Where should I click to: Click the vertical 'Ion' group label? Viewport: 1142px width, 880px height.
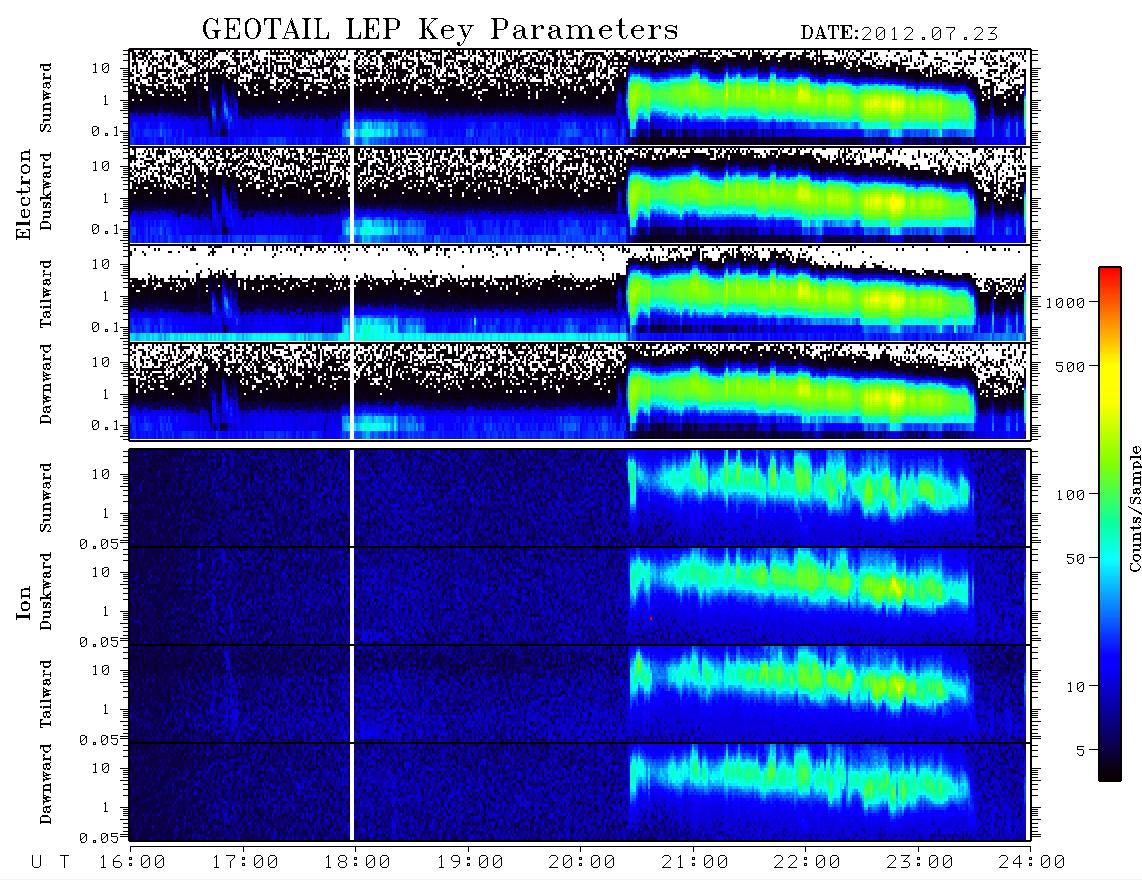pyautogui.click(x=24, y=602)
